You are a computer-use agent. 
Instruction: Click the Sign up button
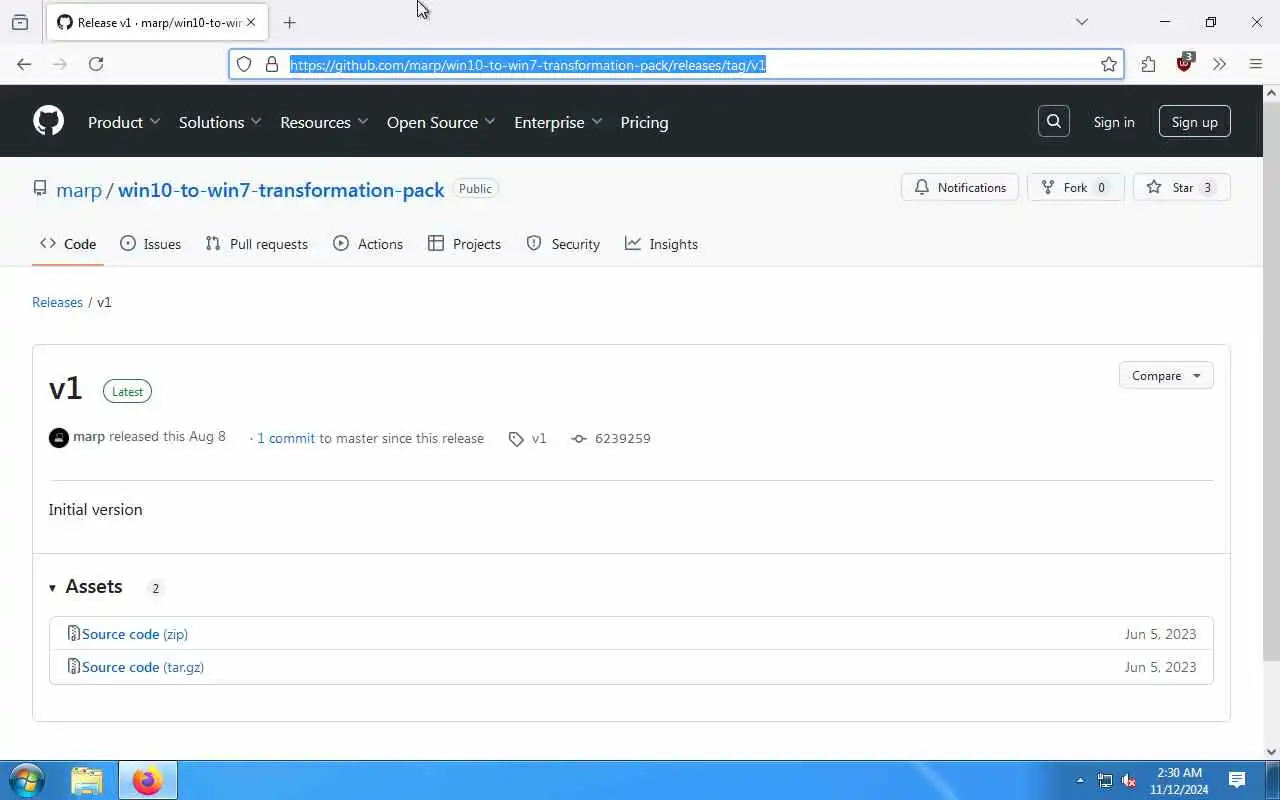(1194, 122)
